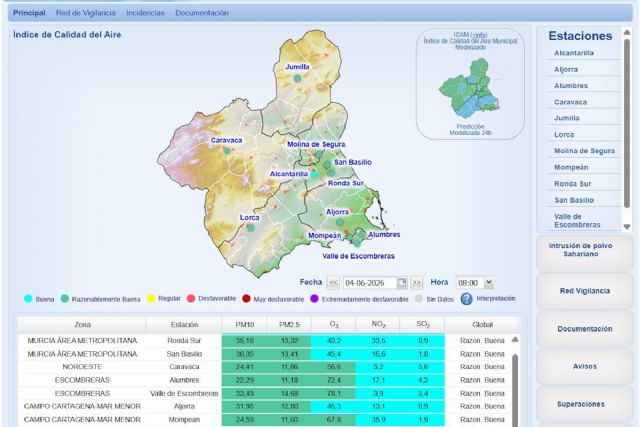The height and width of the screenshot is (427, 640).
Task: Go to next date with >> button
Action: pyautogui.click(x=417, y=282)
